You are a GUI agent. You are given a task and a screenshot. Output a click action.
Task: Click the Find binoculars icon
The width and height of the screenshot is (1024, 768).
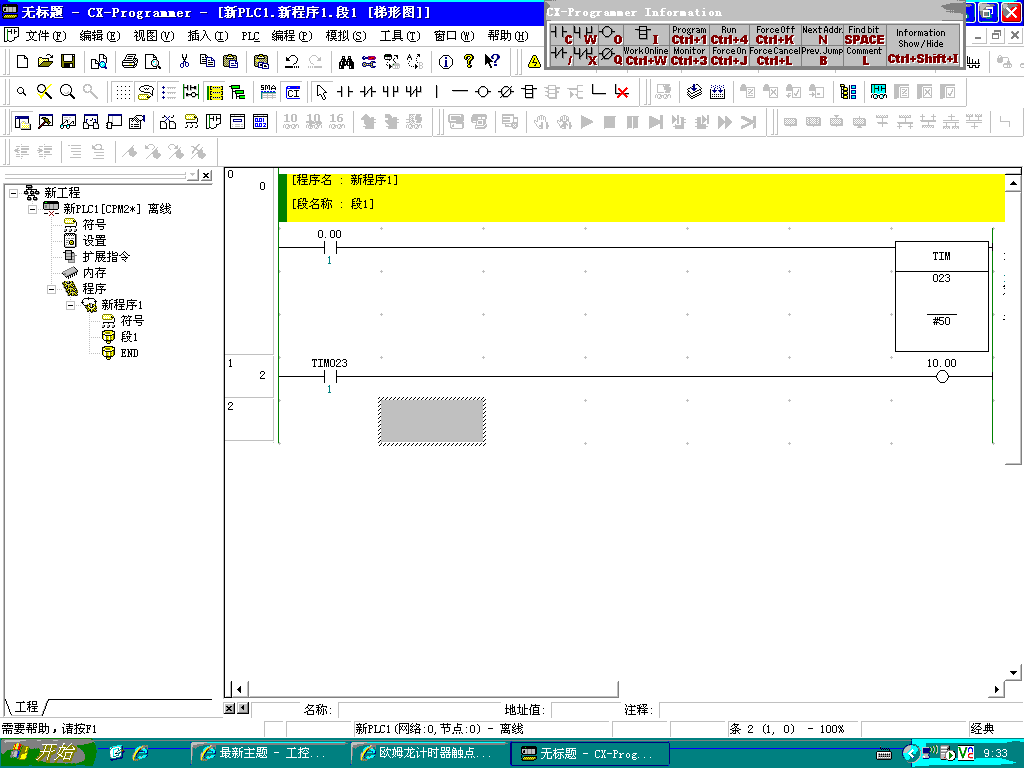tap(346, 62)
